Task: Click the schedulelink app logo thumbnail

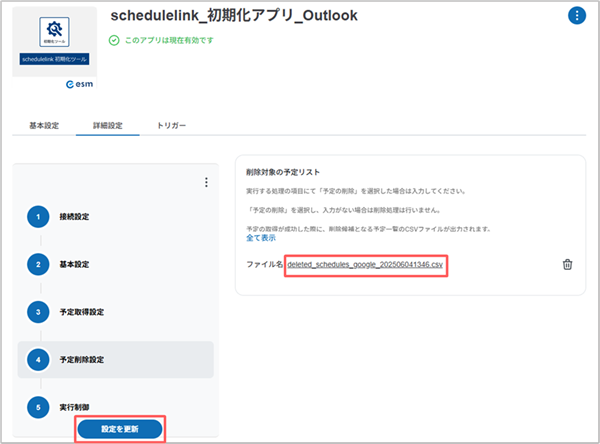Action: tap(56, 45)
